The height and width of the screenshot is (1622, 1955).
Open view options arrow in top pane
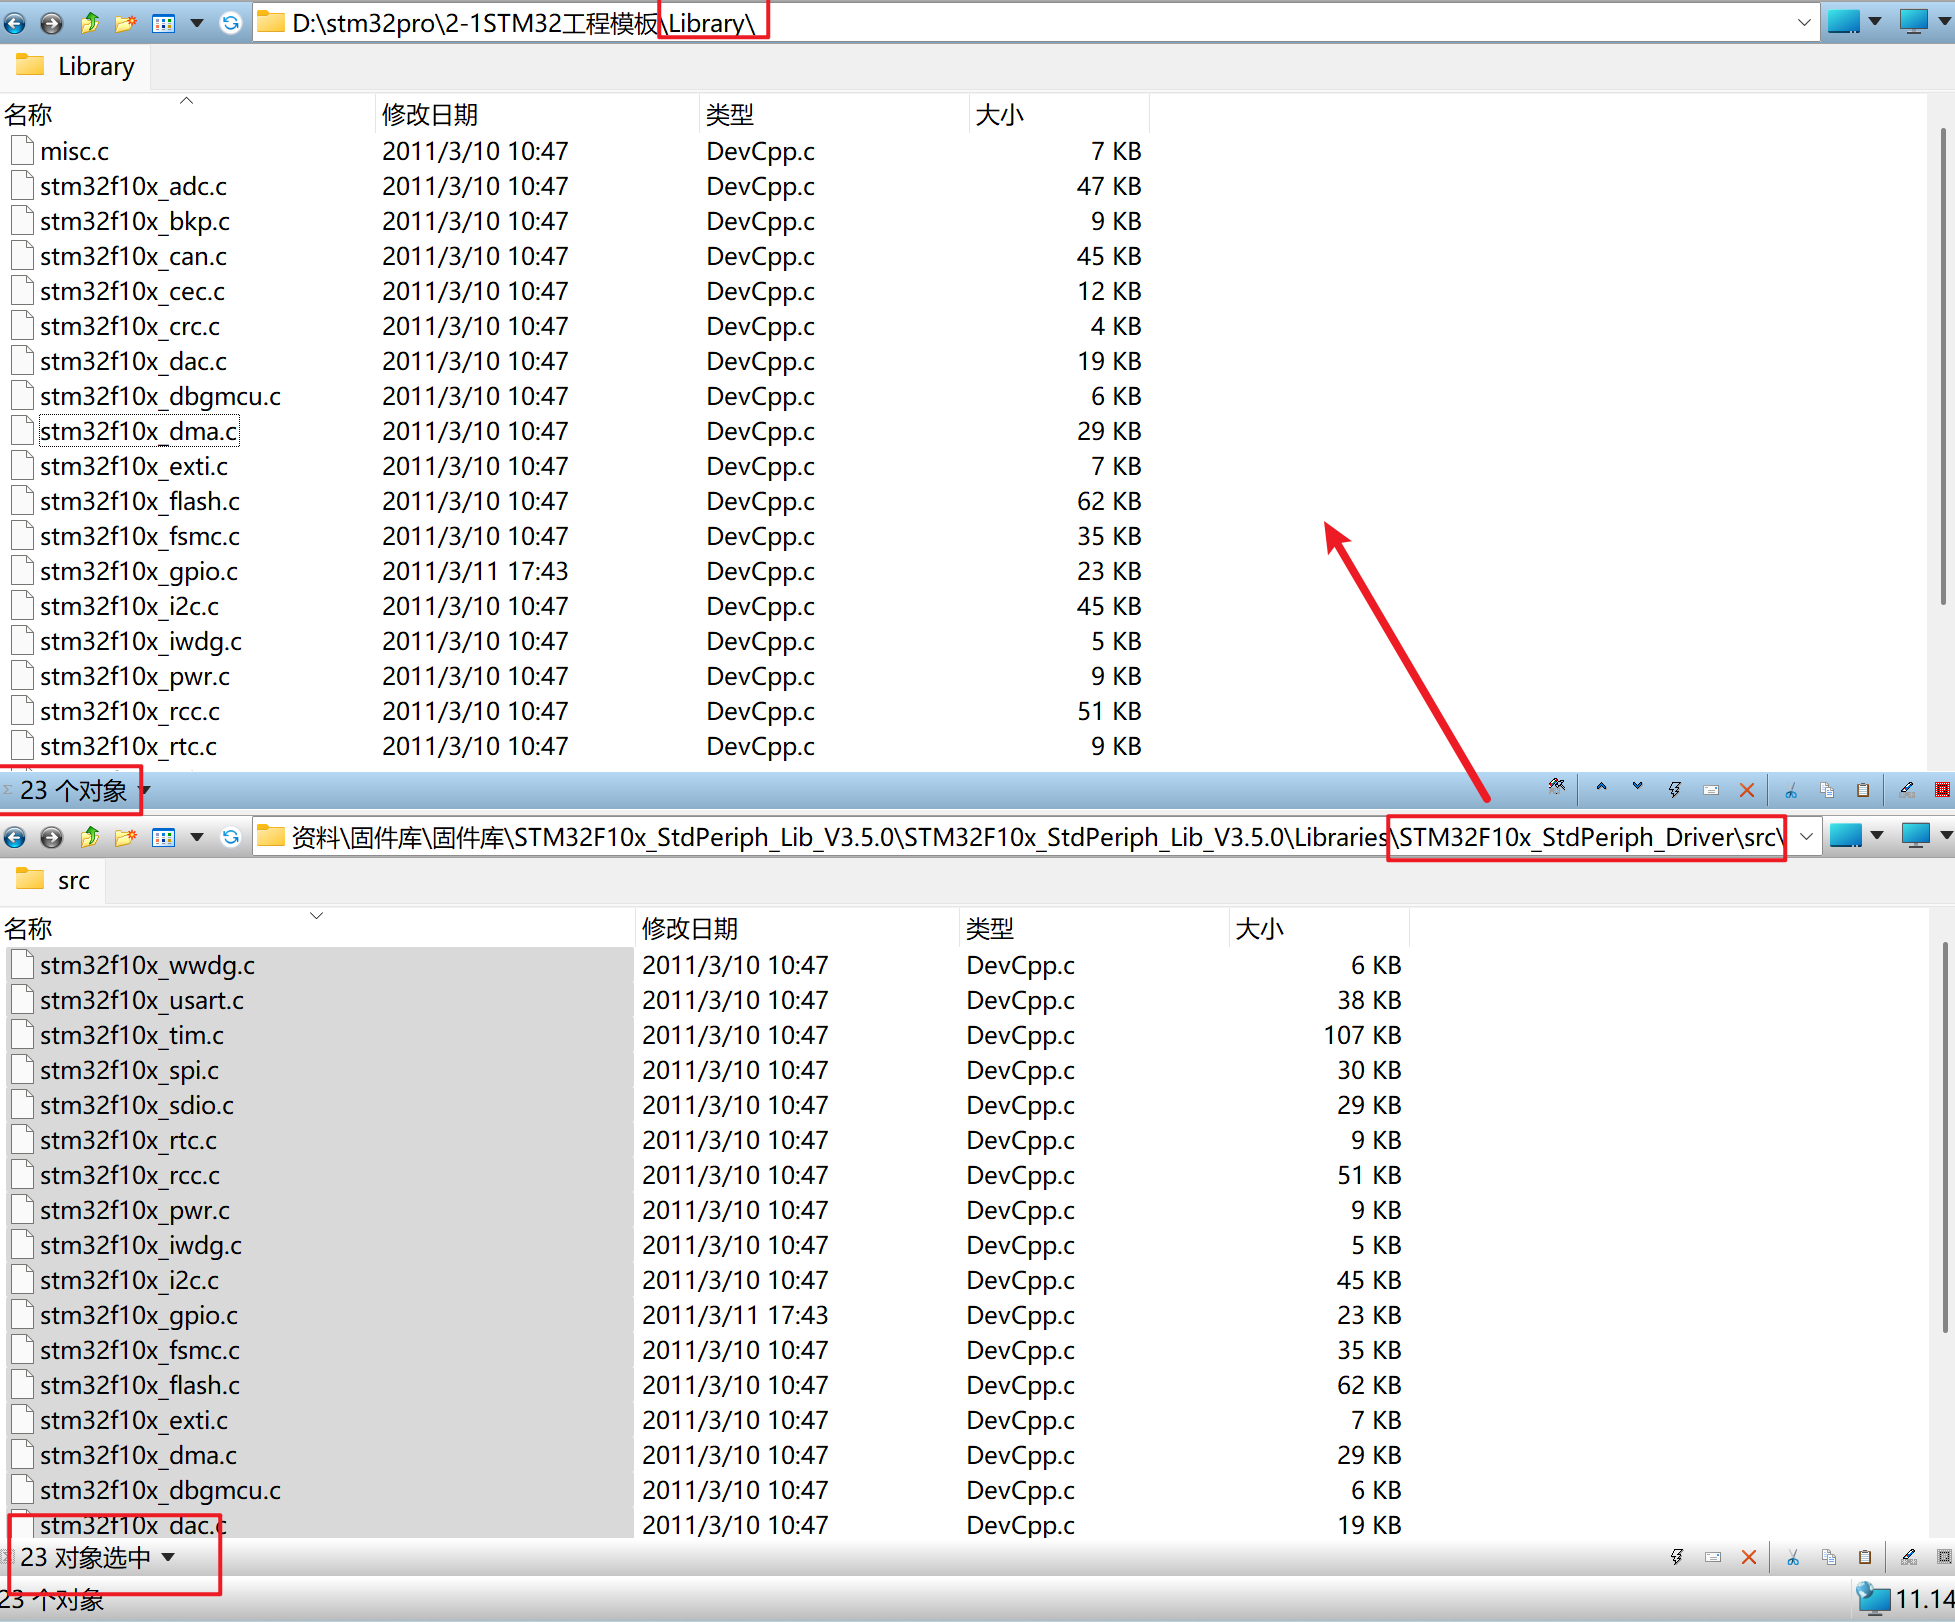tap(197, 23)
